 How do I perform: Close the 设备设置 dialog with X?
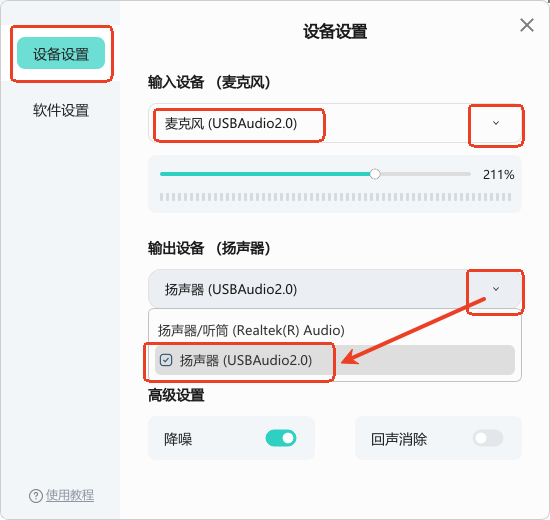526,25
